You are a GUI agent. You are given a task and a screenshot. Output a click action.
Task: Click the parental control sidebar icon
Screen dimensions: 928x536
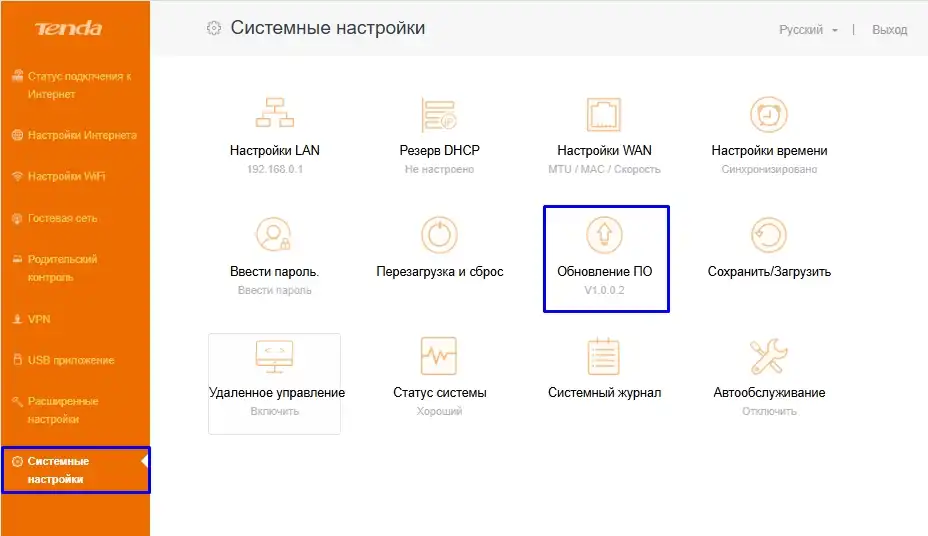(x=17, y=259)
